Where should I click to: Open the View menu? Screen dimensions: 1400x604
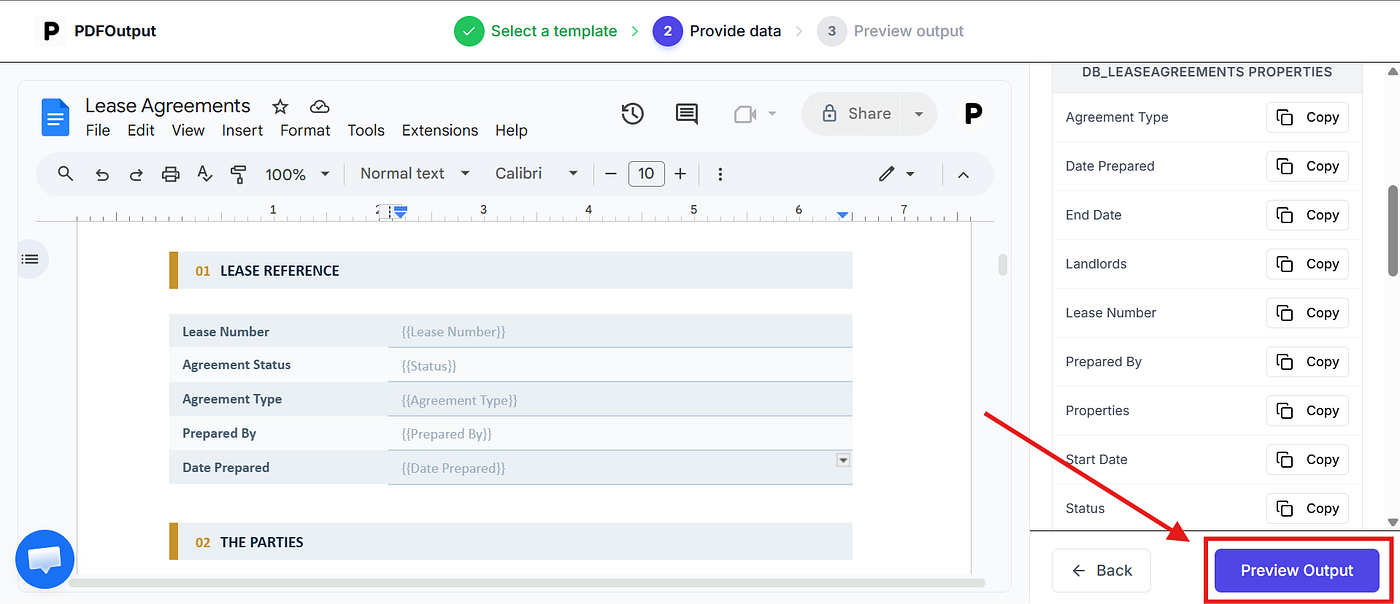click(x=188, y=130)
